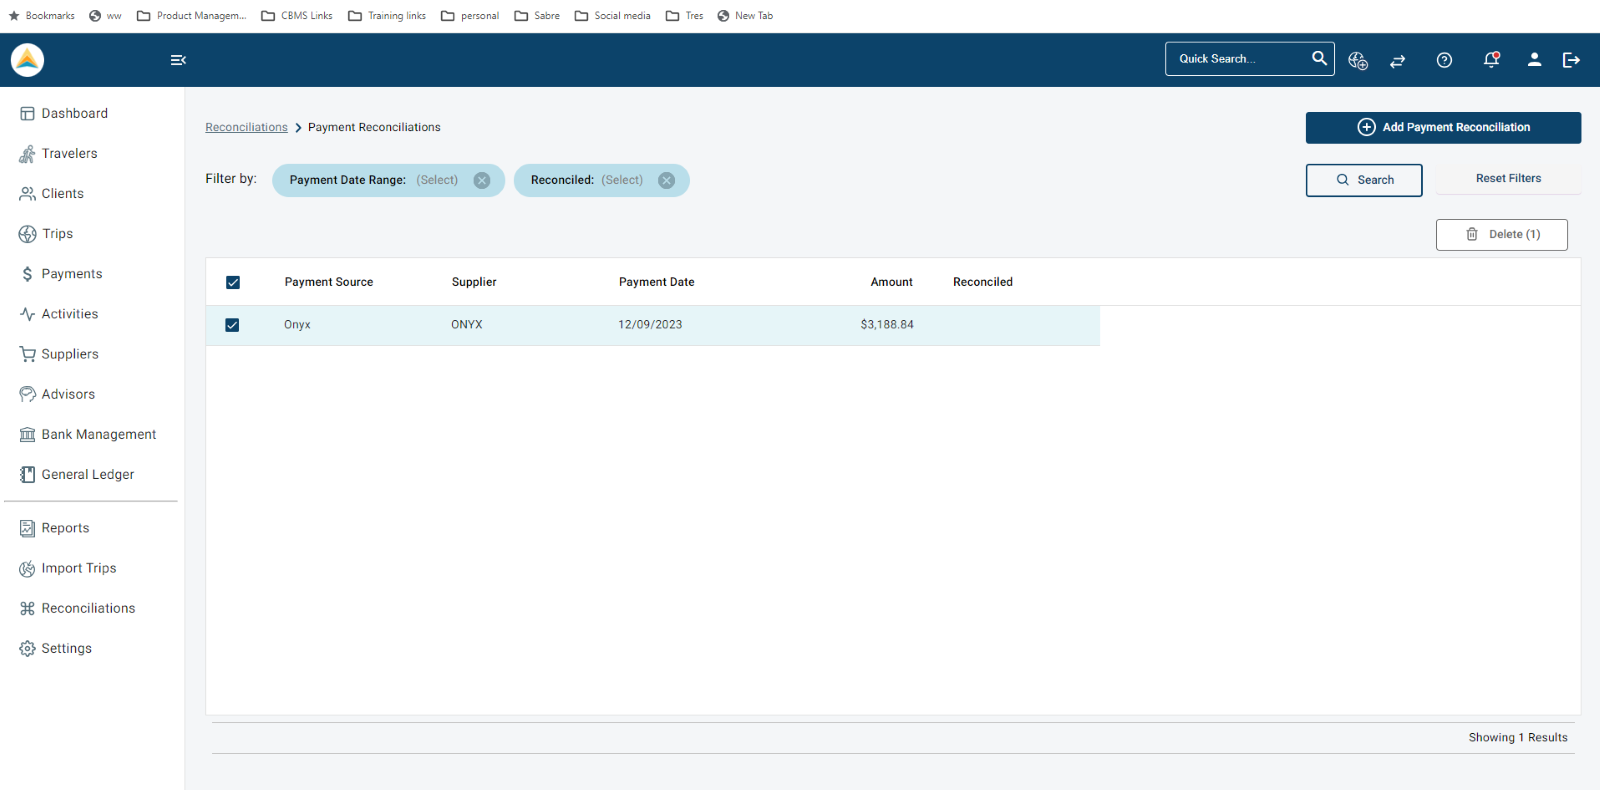Follow the Reconciliations breadcrumb link
Image resolution: width=1600 pixels, height=790 pixels.
(246, 127)
